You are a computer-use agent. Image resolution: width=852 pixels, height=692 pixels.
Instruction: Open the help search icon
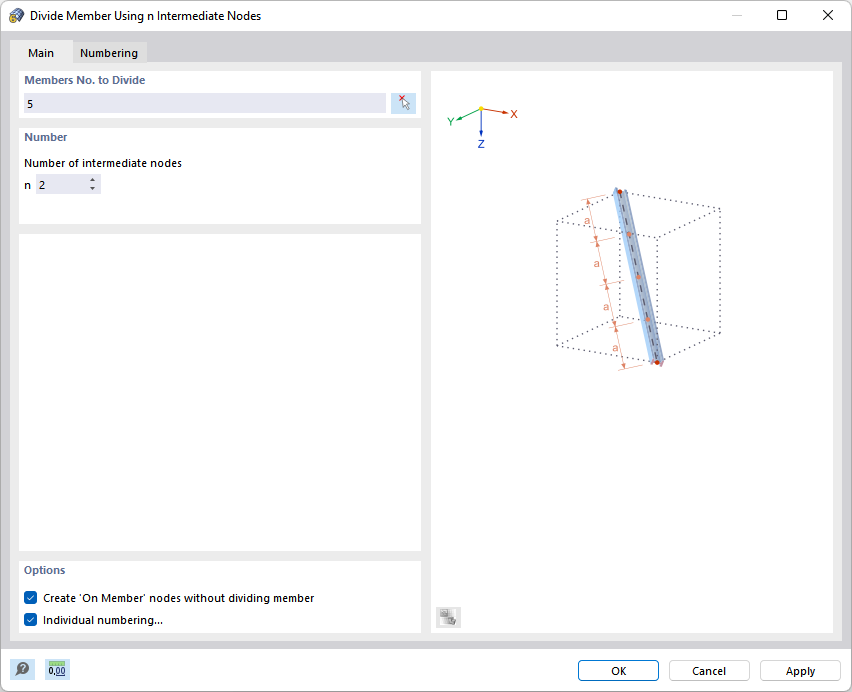click(x=22, y=670)
